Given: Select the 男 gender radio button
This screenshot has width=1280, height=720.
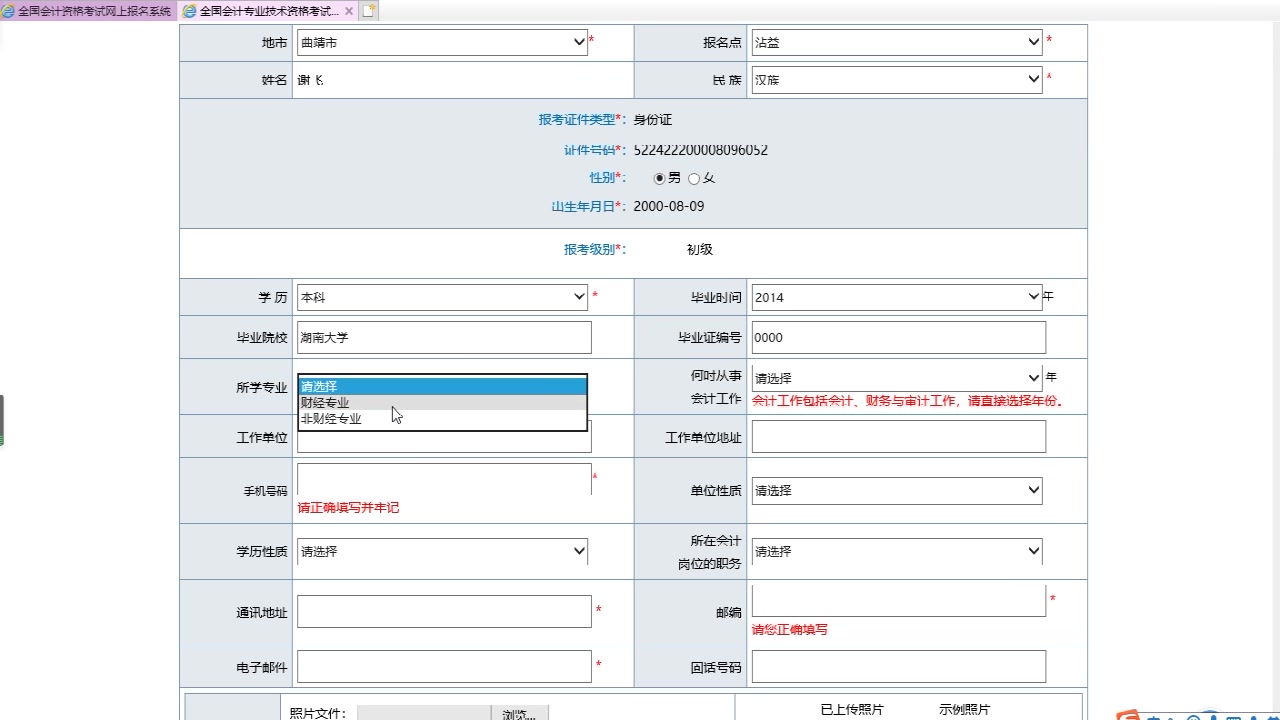Looking at the screenshot, I should click(x=659, y=178).
